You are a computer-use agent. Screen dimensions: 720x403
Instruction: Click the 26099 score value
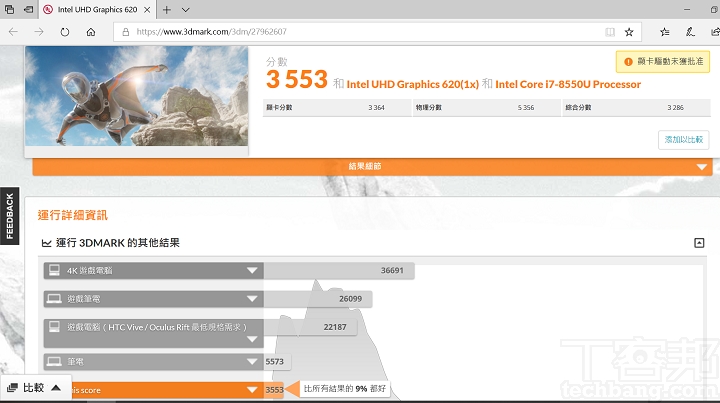[x=350, y=299]
